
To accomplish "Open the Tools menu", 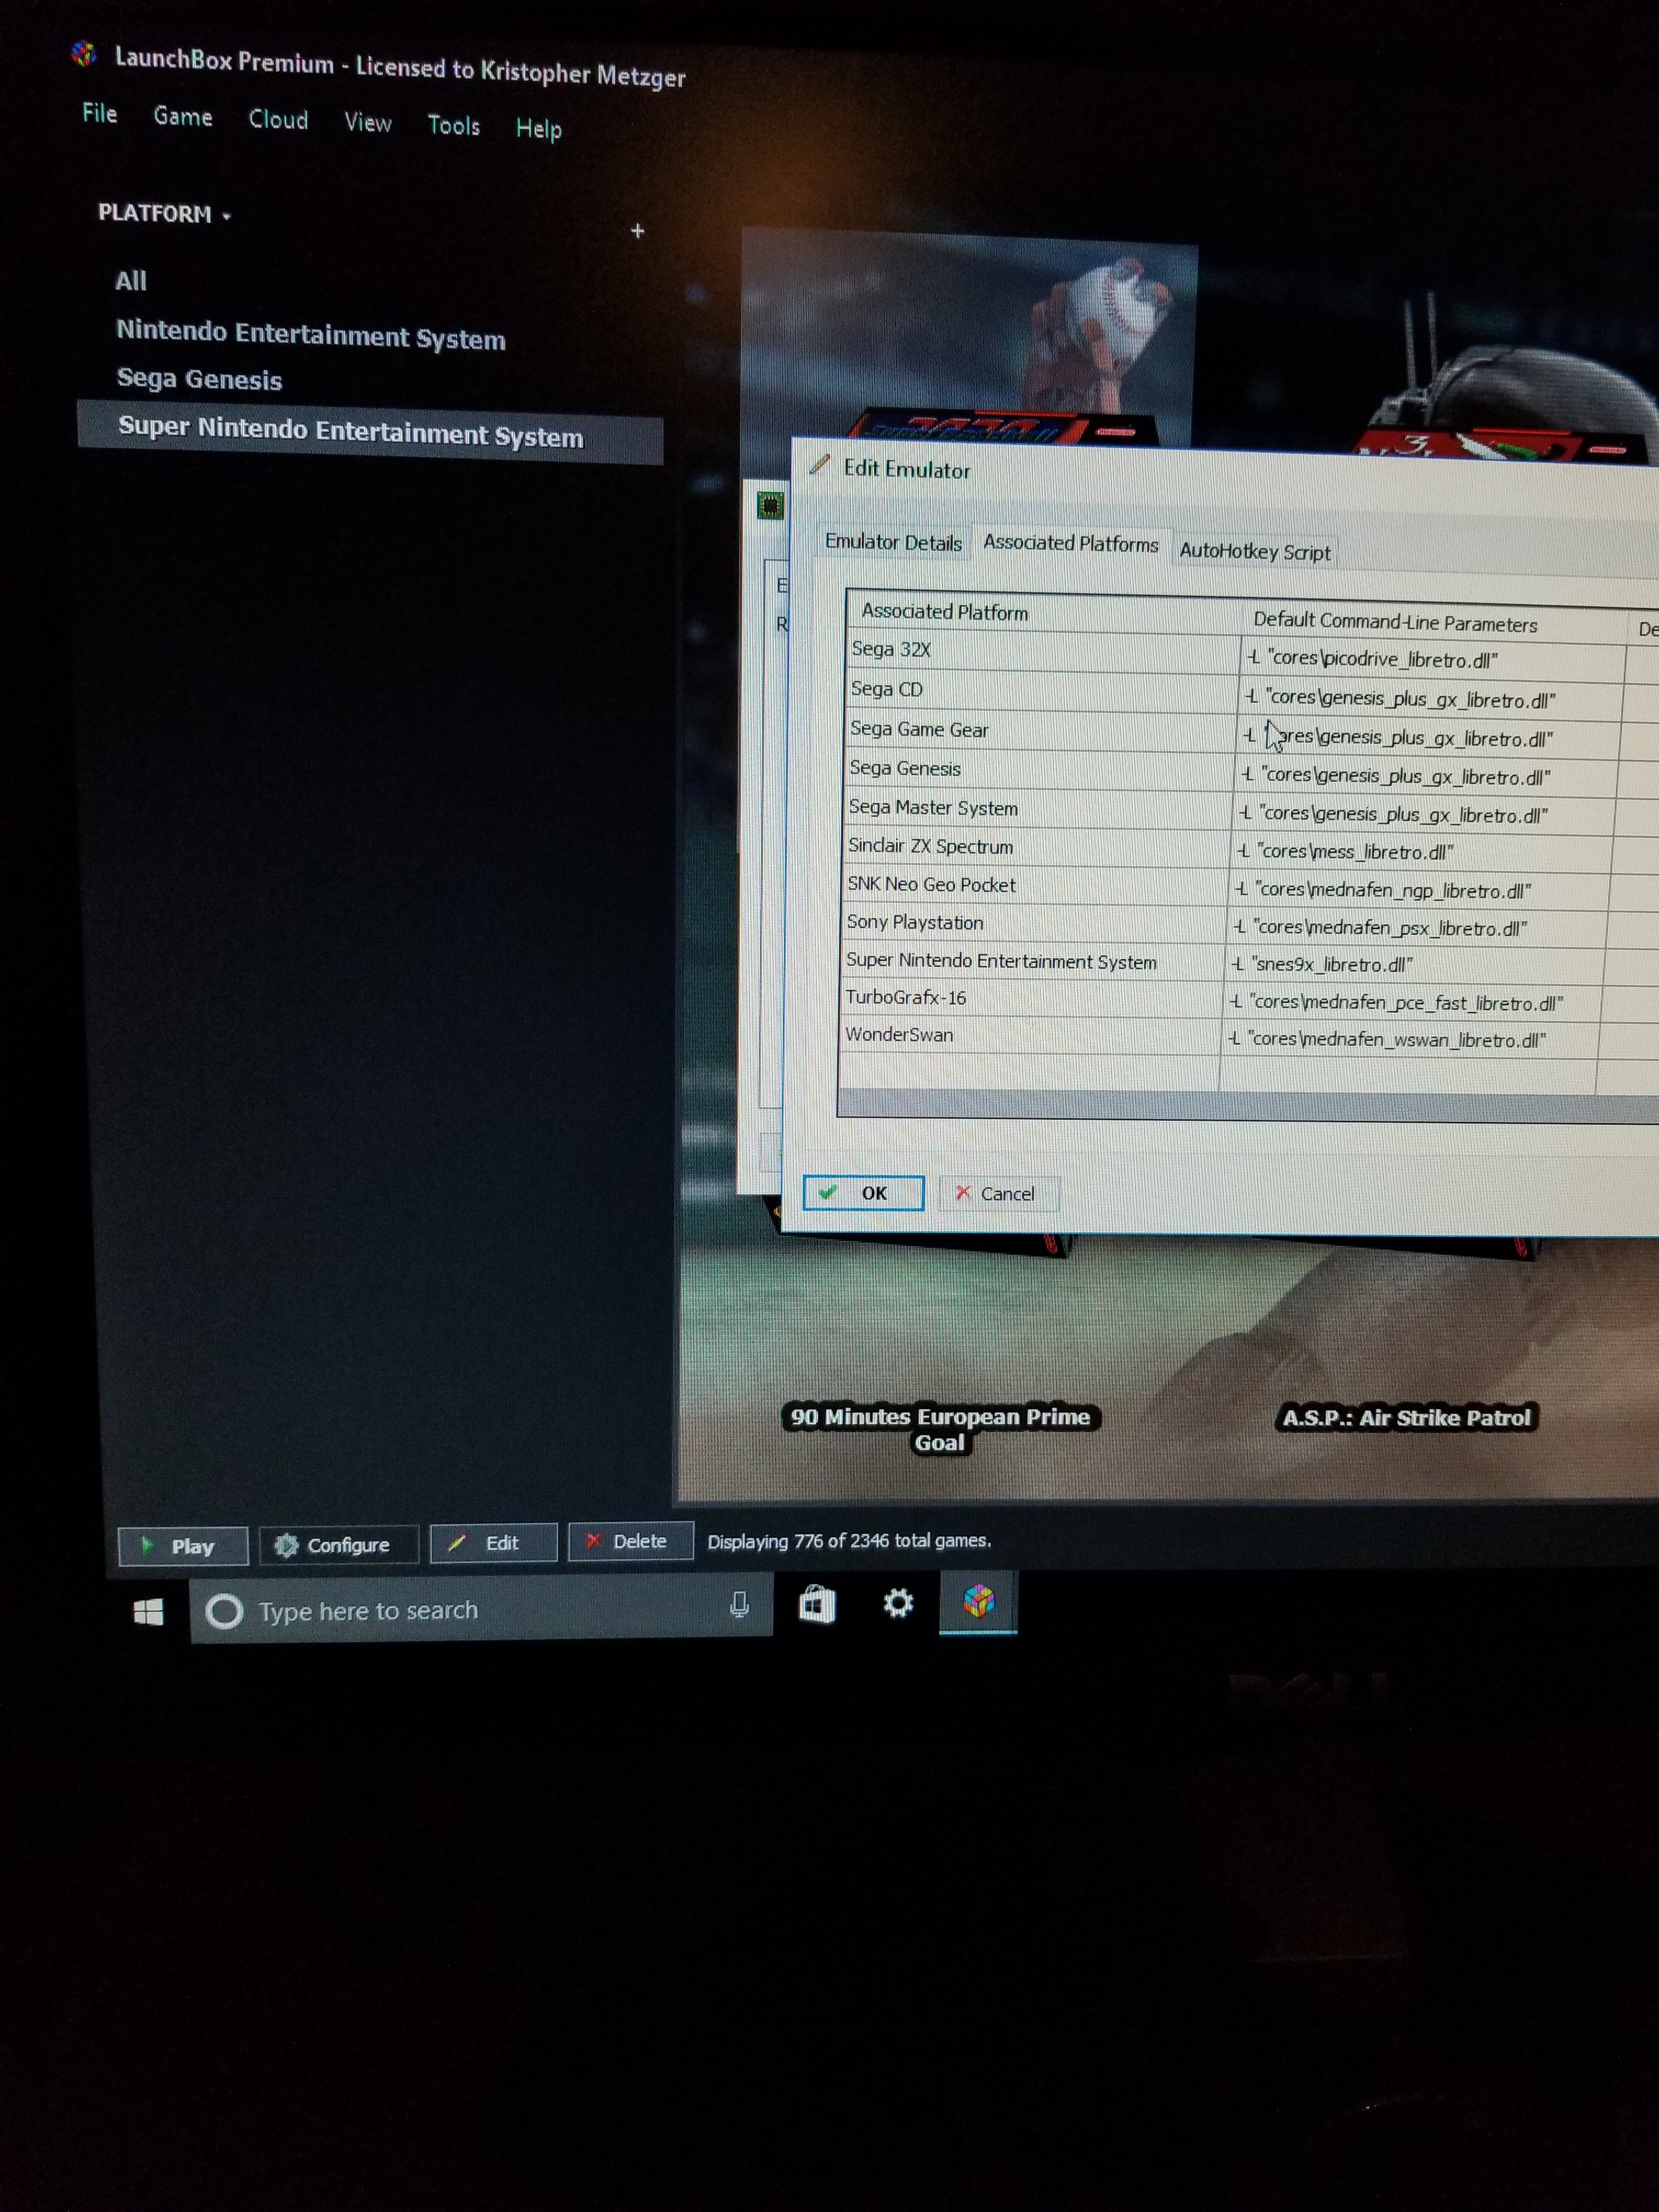I will pyautogui.click(x=454, y=125).
